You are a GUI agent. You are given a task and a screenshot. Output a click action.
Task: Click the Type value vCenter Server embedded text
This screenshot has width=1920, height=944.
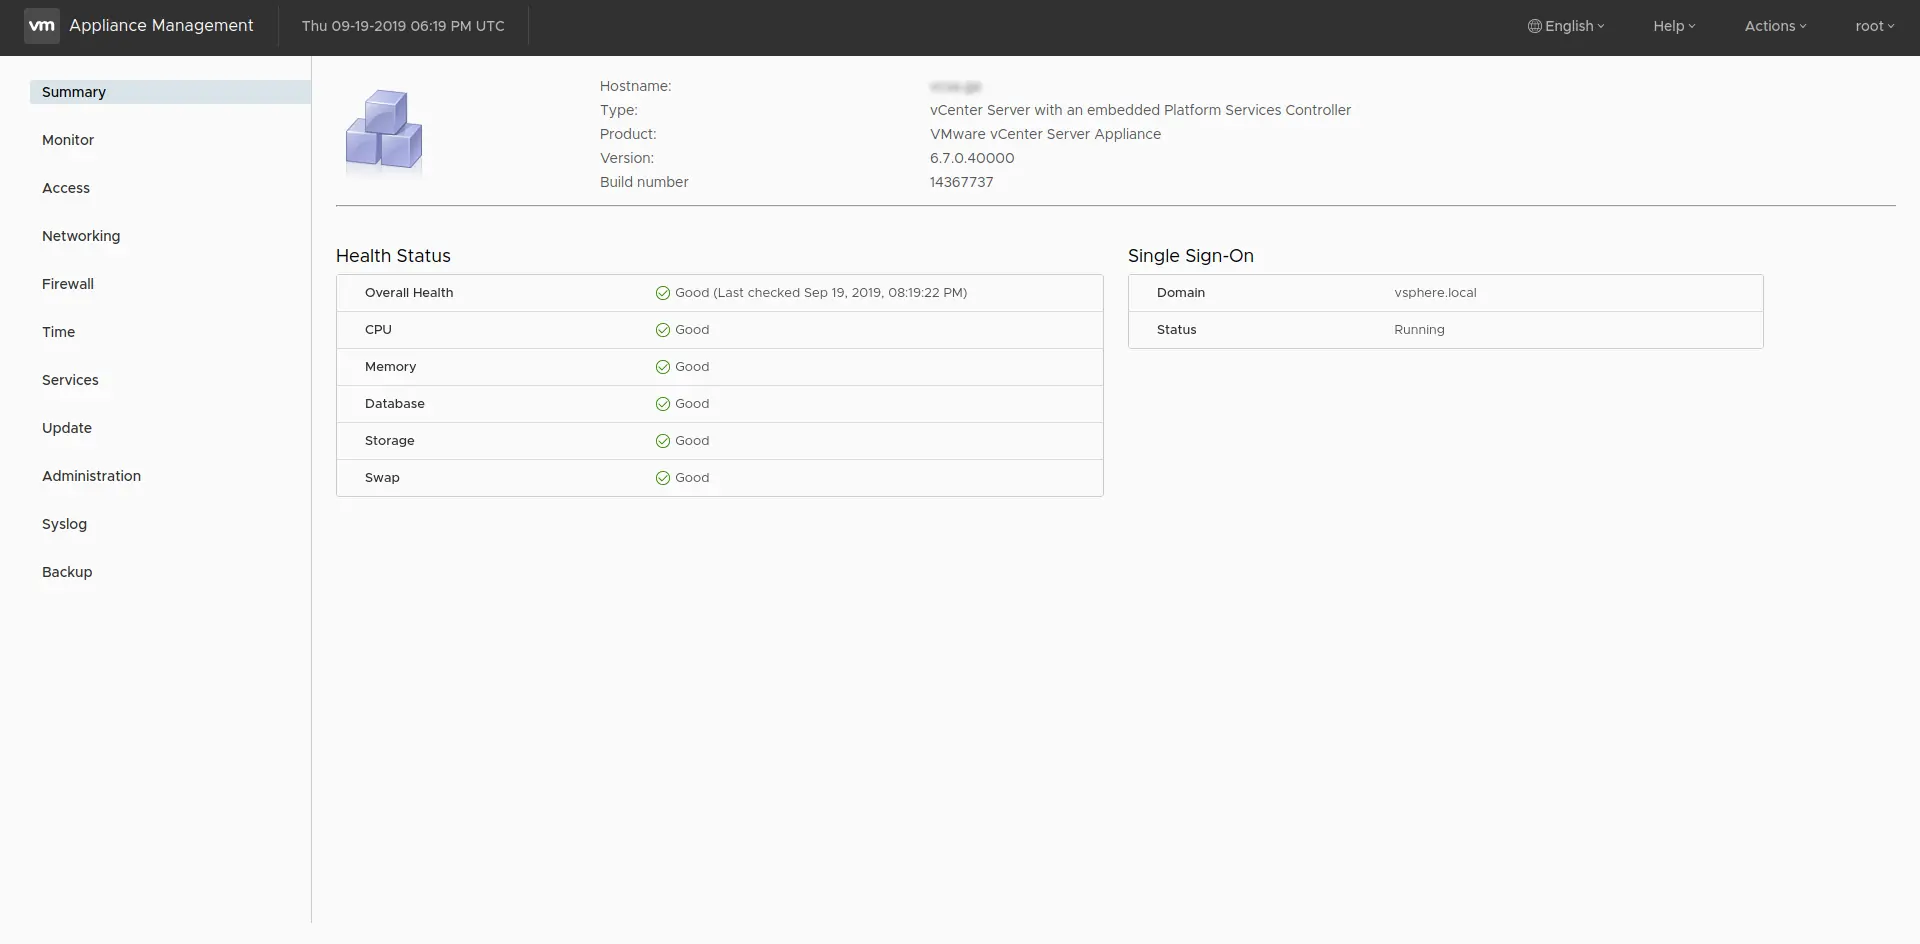tap(1140, 110)
